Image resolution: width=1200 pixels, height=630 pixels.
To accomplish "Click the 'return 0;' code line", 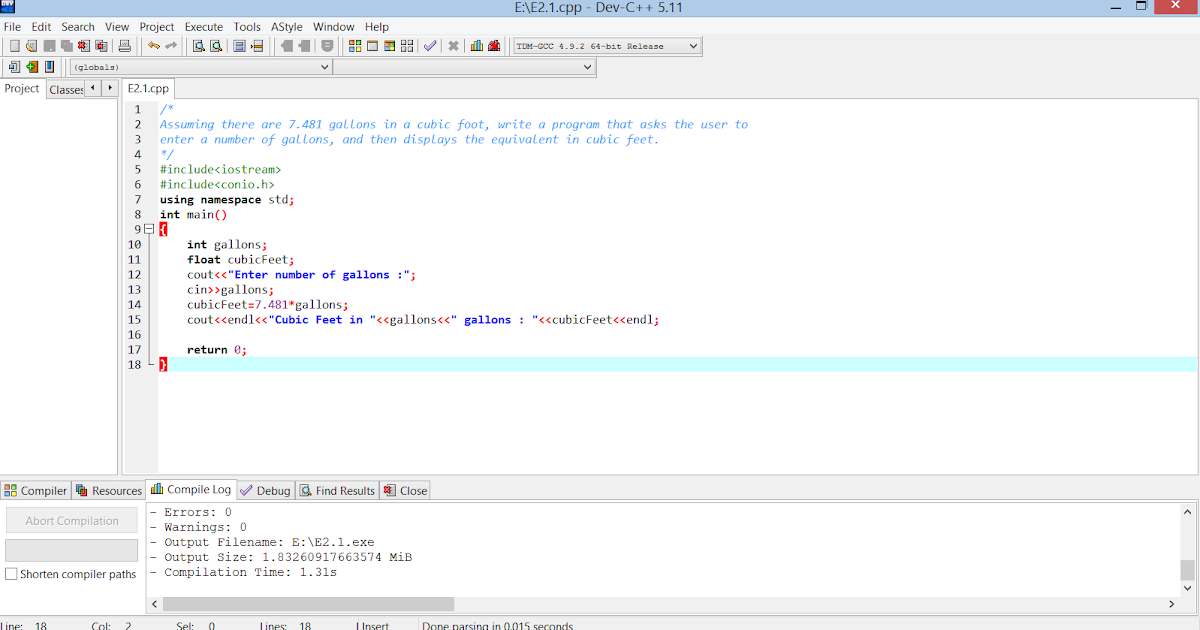I will pos(216,350).
